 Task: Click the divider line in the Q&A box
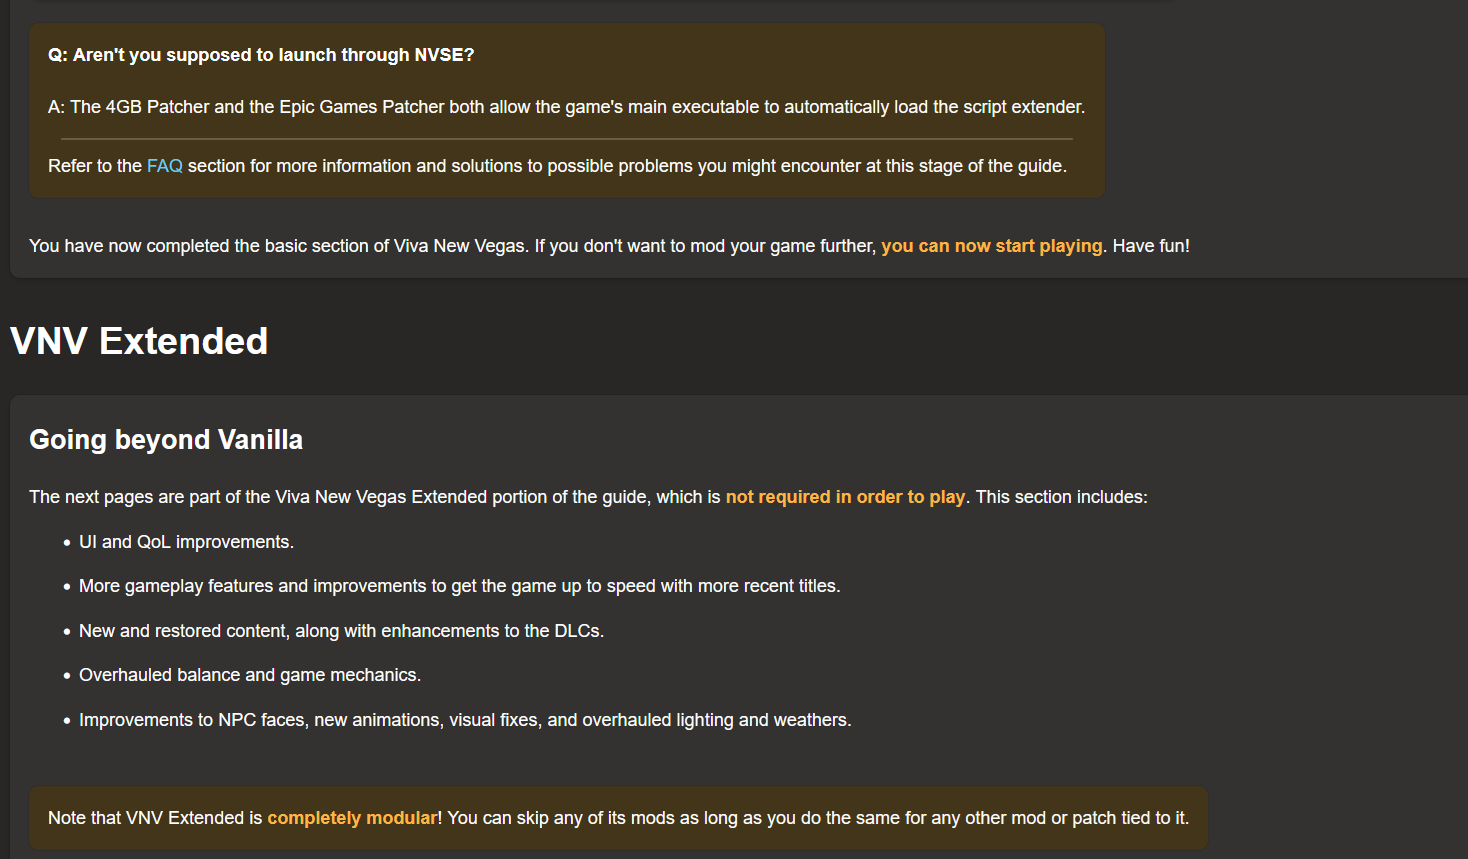[567, 139]
